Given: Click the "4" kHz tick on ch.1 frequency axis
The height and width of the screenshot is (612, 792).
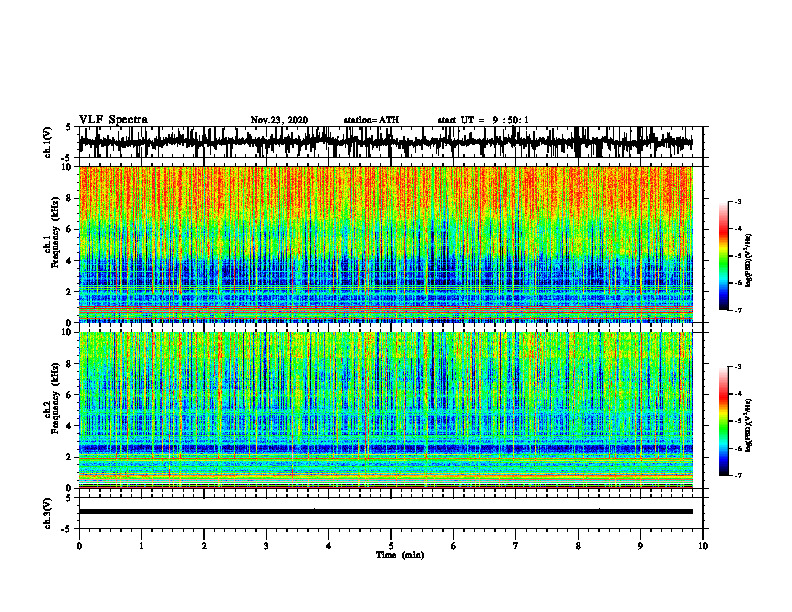Looking at the screenshot, I should (x=70, y=261).
